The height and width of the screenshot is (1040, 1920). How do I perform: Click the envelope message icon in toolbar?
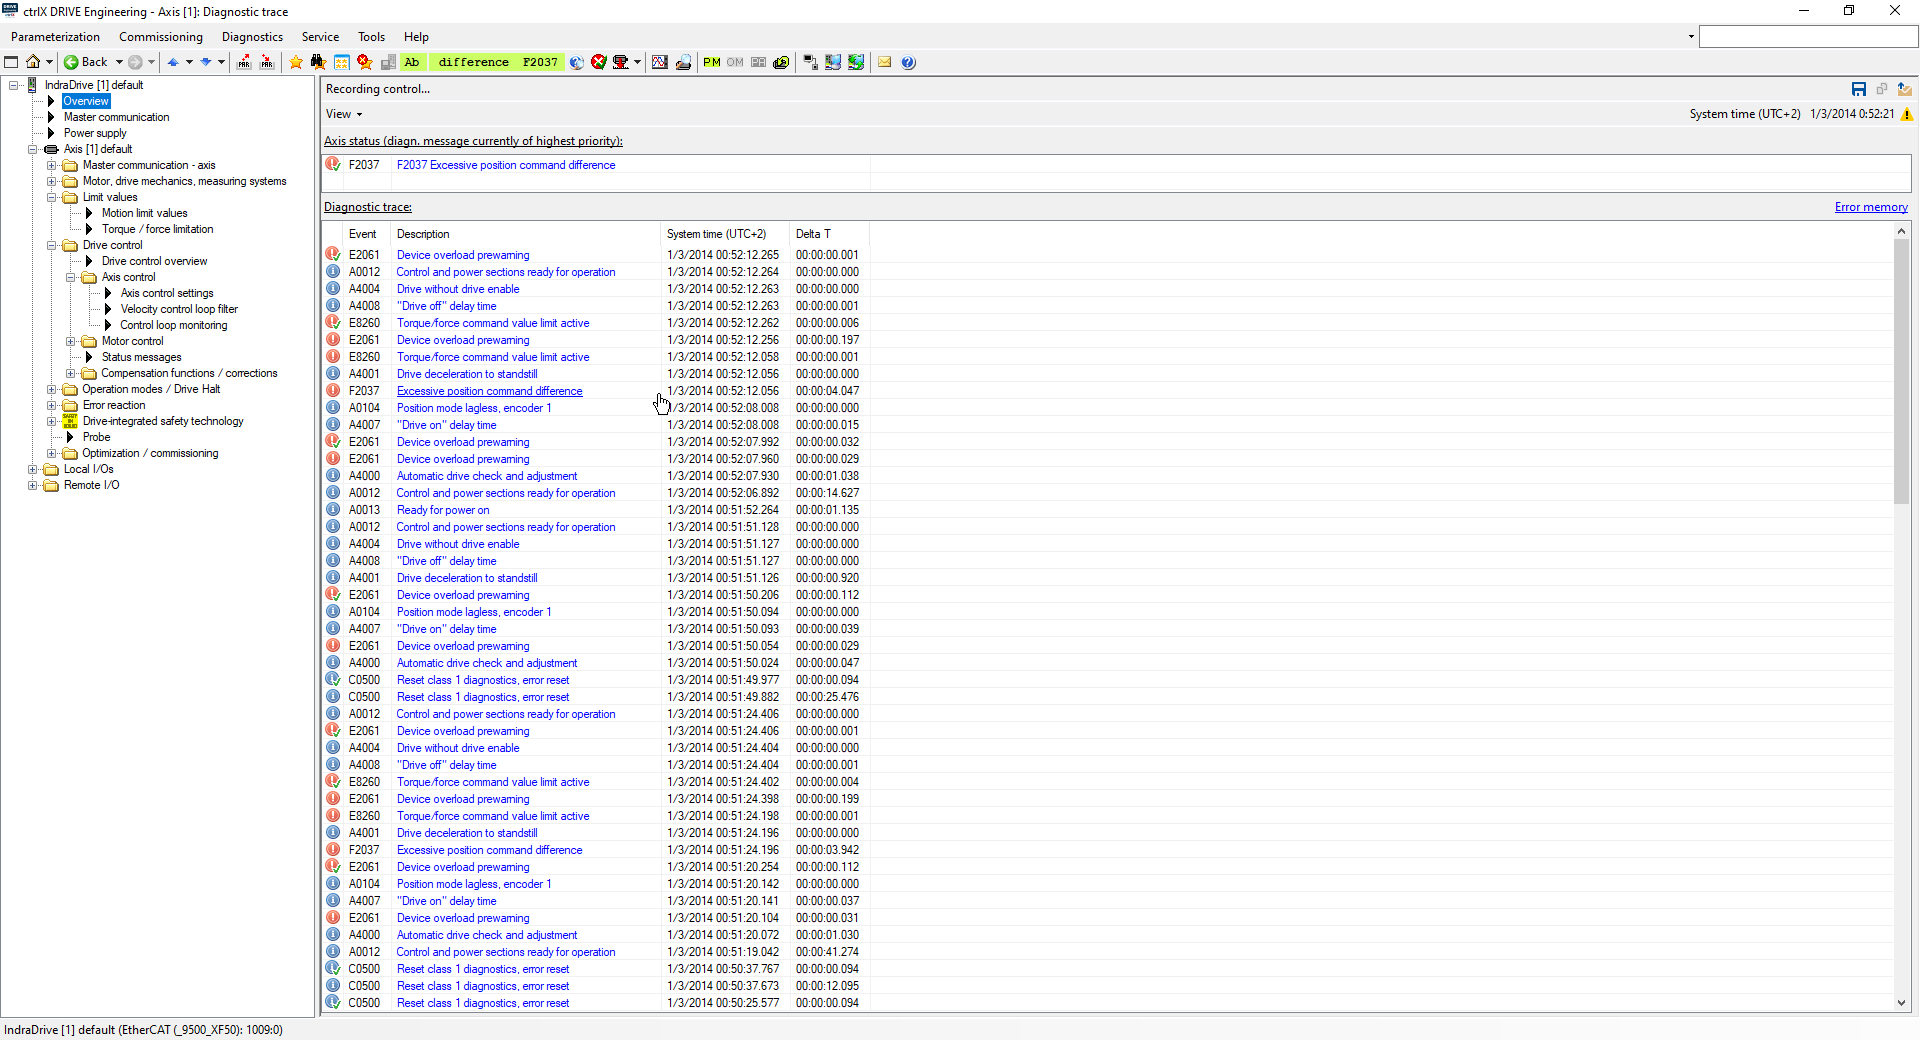885,62
